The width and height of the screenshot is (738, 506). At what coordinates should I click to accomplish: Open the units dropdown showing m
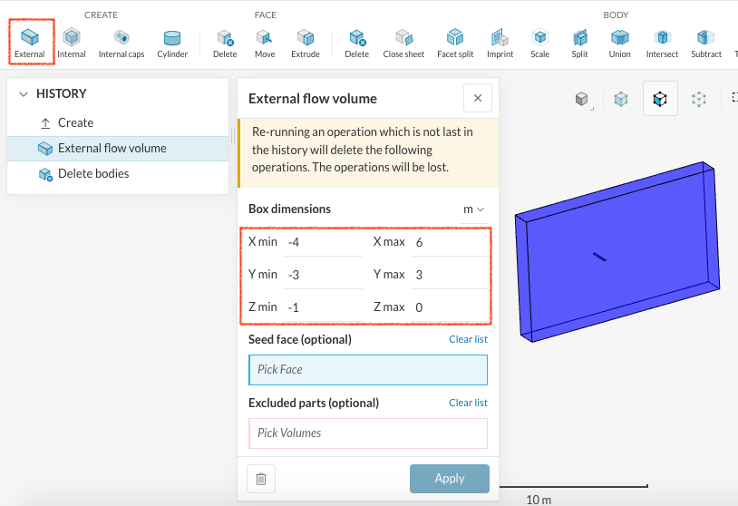tap(472, 210)
